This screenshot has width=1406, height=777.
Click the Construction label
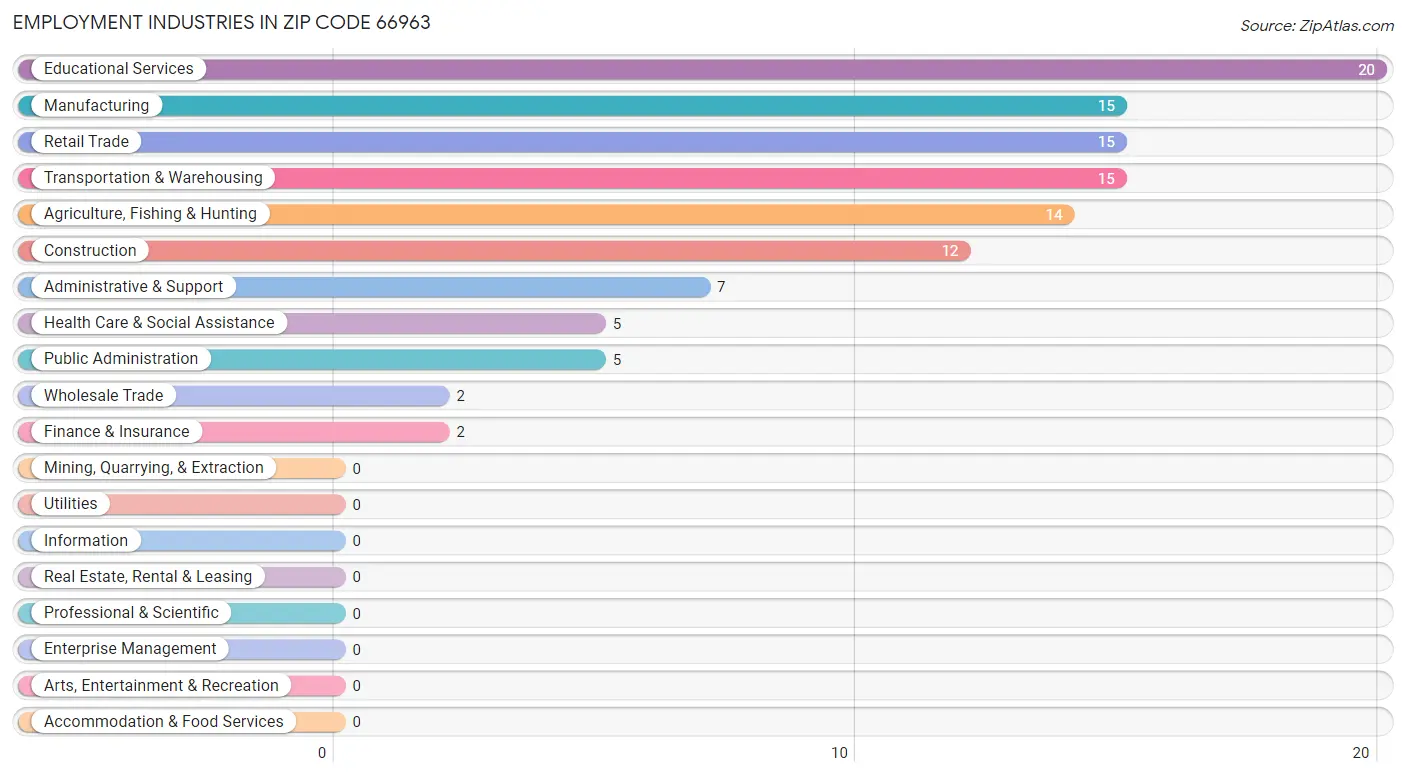(90, 250)
